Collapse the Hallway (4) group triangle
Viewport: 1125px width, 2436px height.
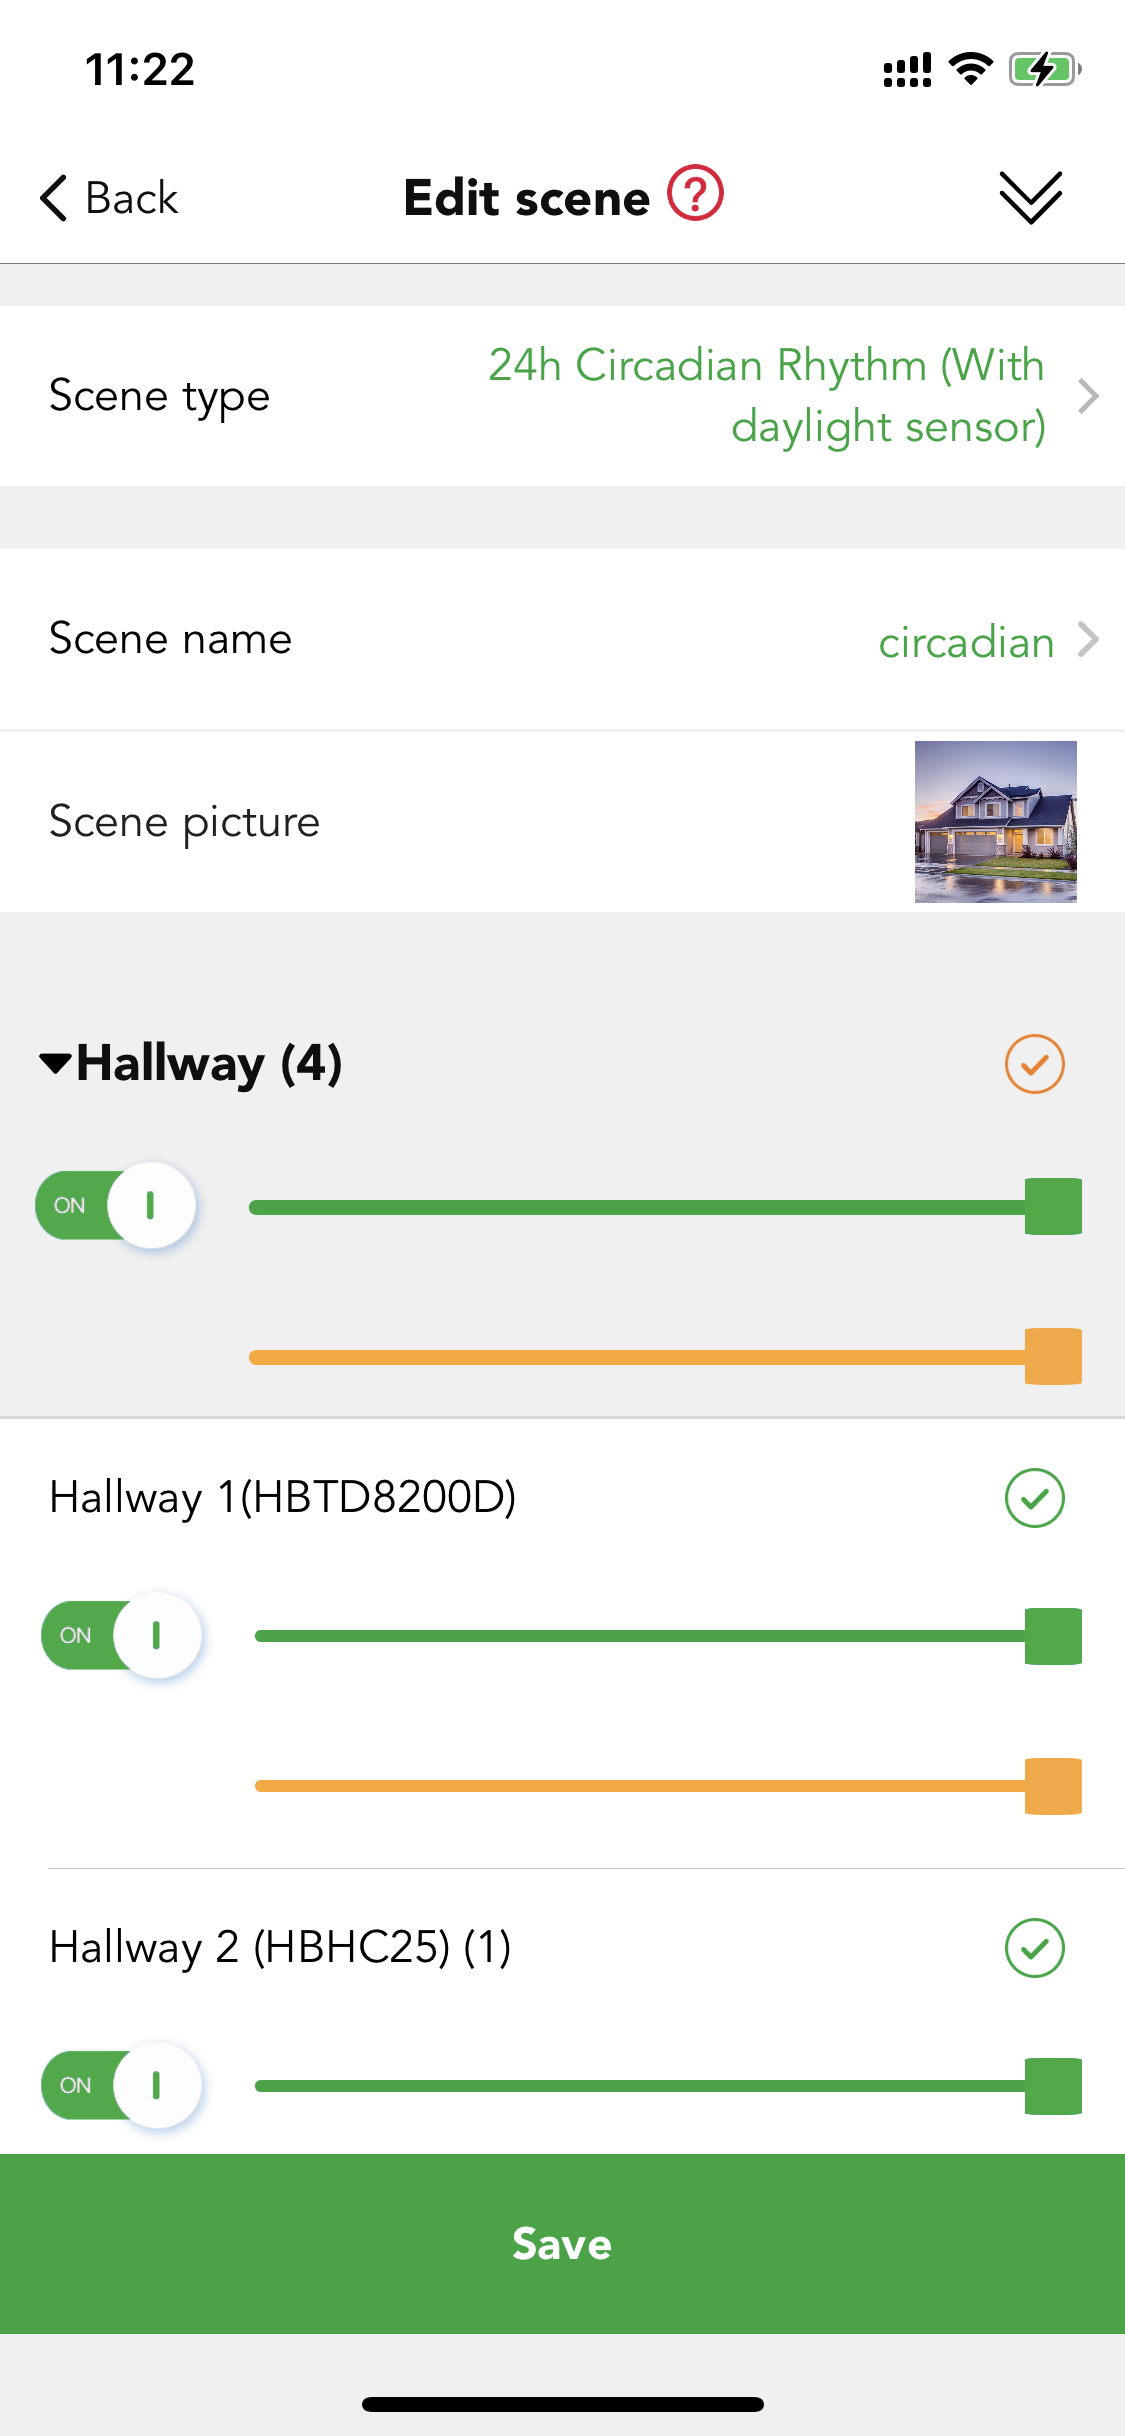pos(55,1063)
